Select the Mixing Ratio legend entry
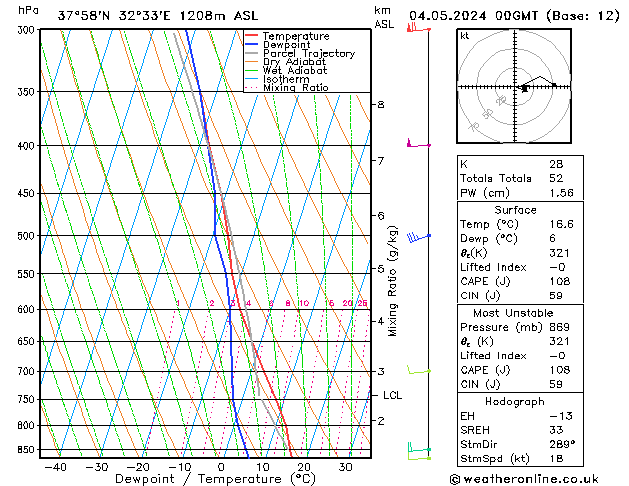The image size is (629, 486). pyautogui.click(x=295, y=88)
